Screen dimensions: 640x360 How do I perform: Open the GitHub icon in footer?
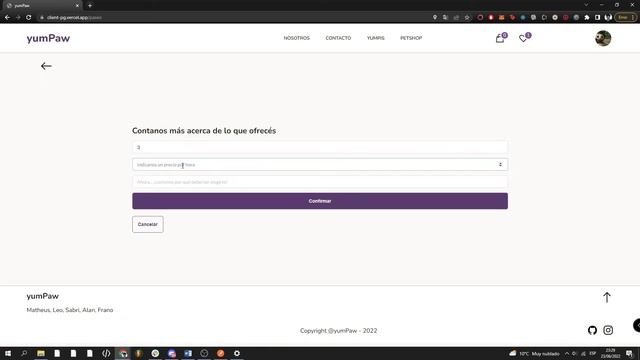click(592, 330)
